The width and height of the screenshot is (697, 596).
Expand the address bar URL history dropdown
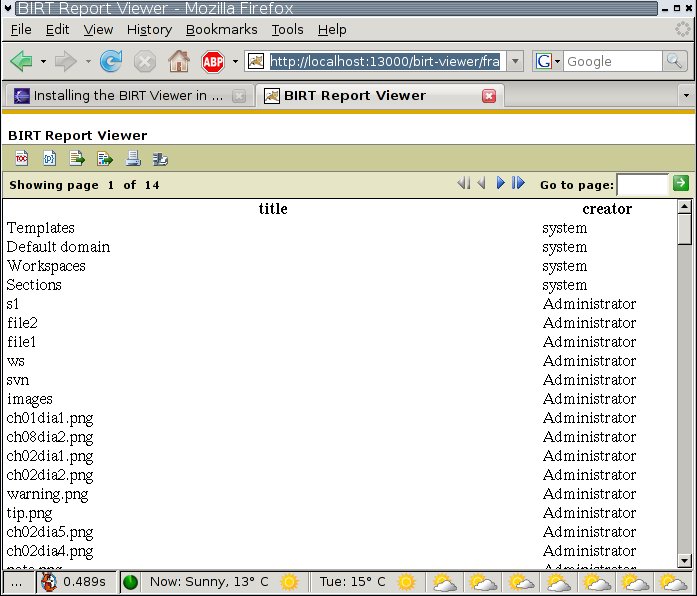pos(515,61)
